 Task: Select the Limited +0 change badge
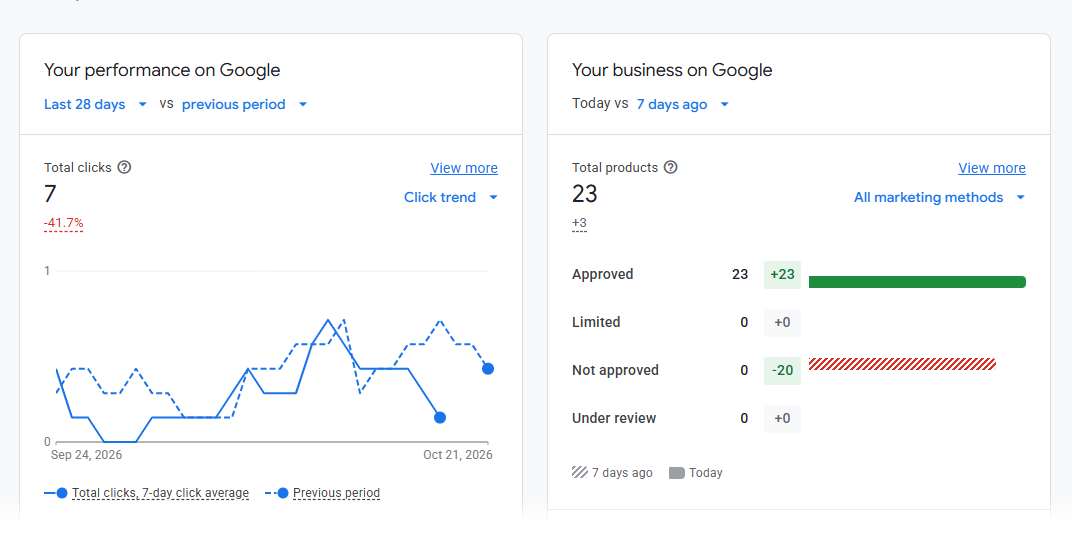(782, 323)
